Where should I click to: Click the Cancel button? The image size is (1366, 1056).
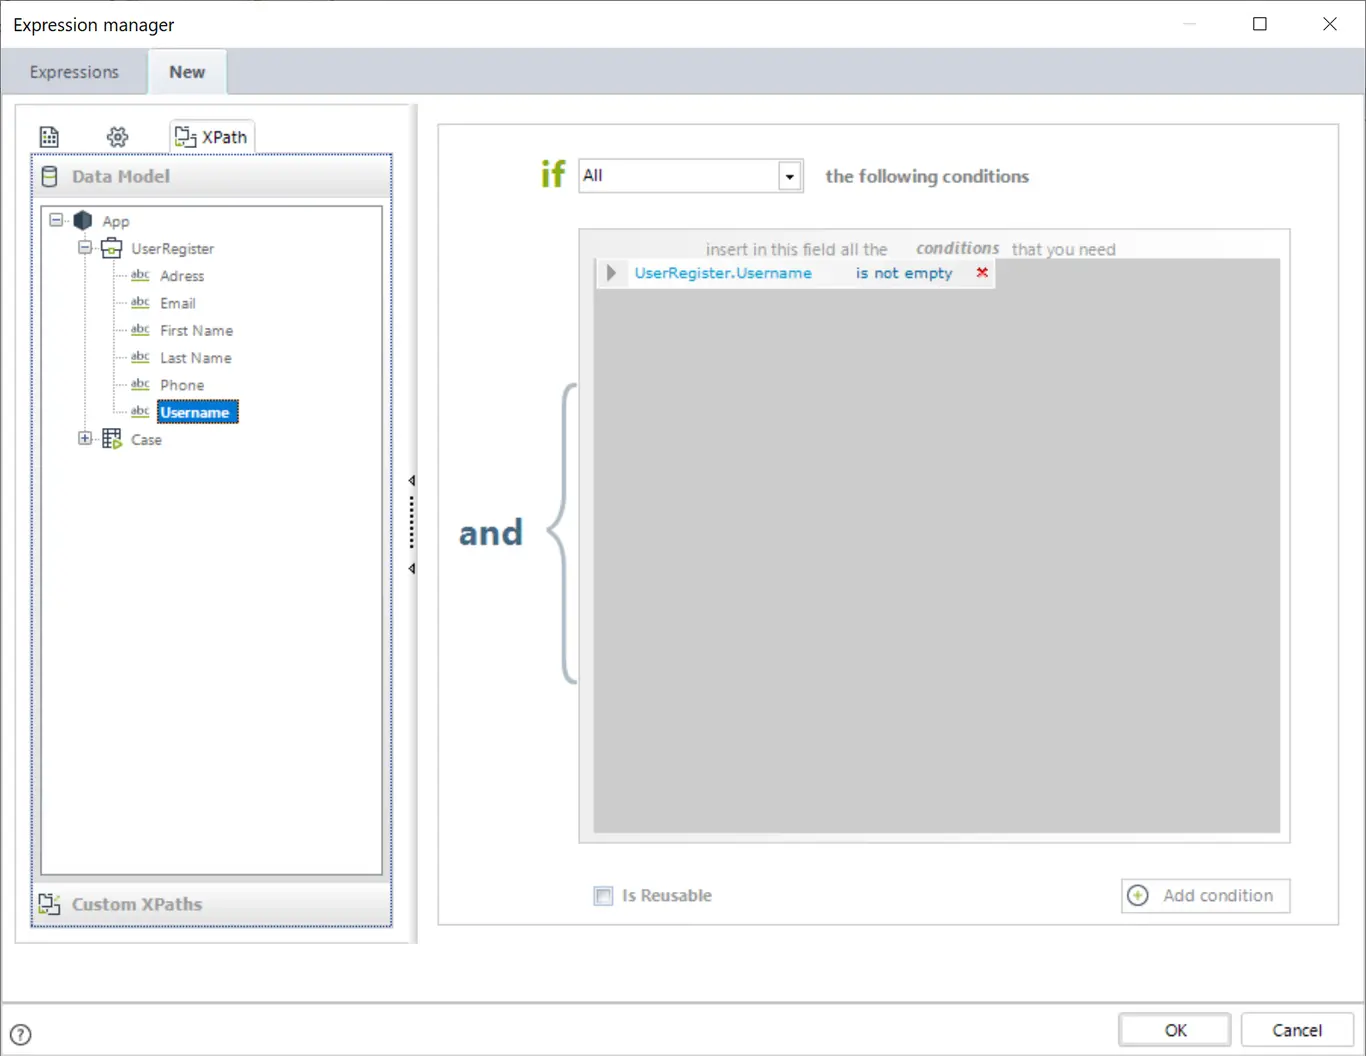coord(1297,1030)
